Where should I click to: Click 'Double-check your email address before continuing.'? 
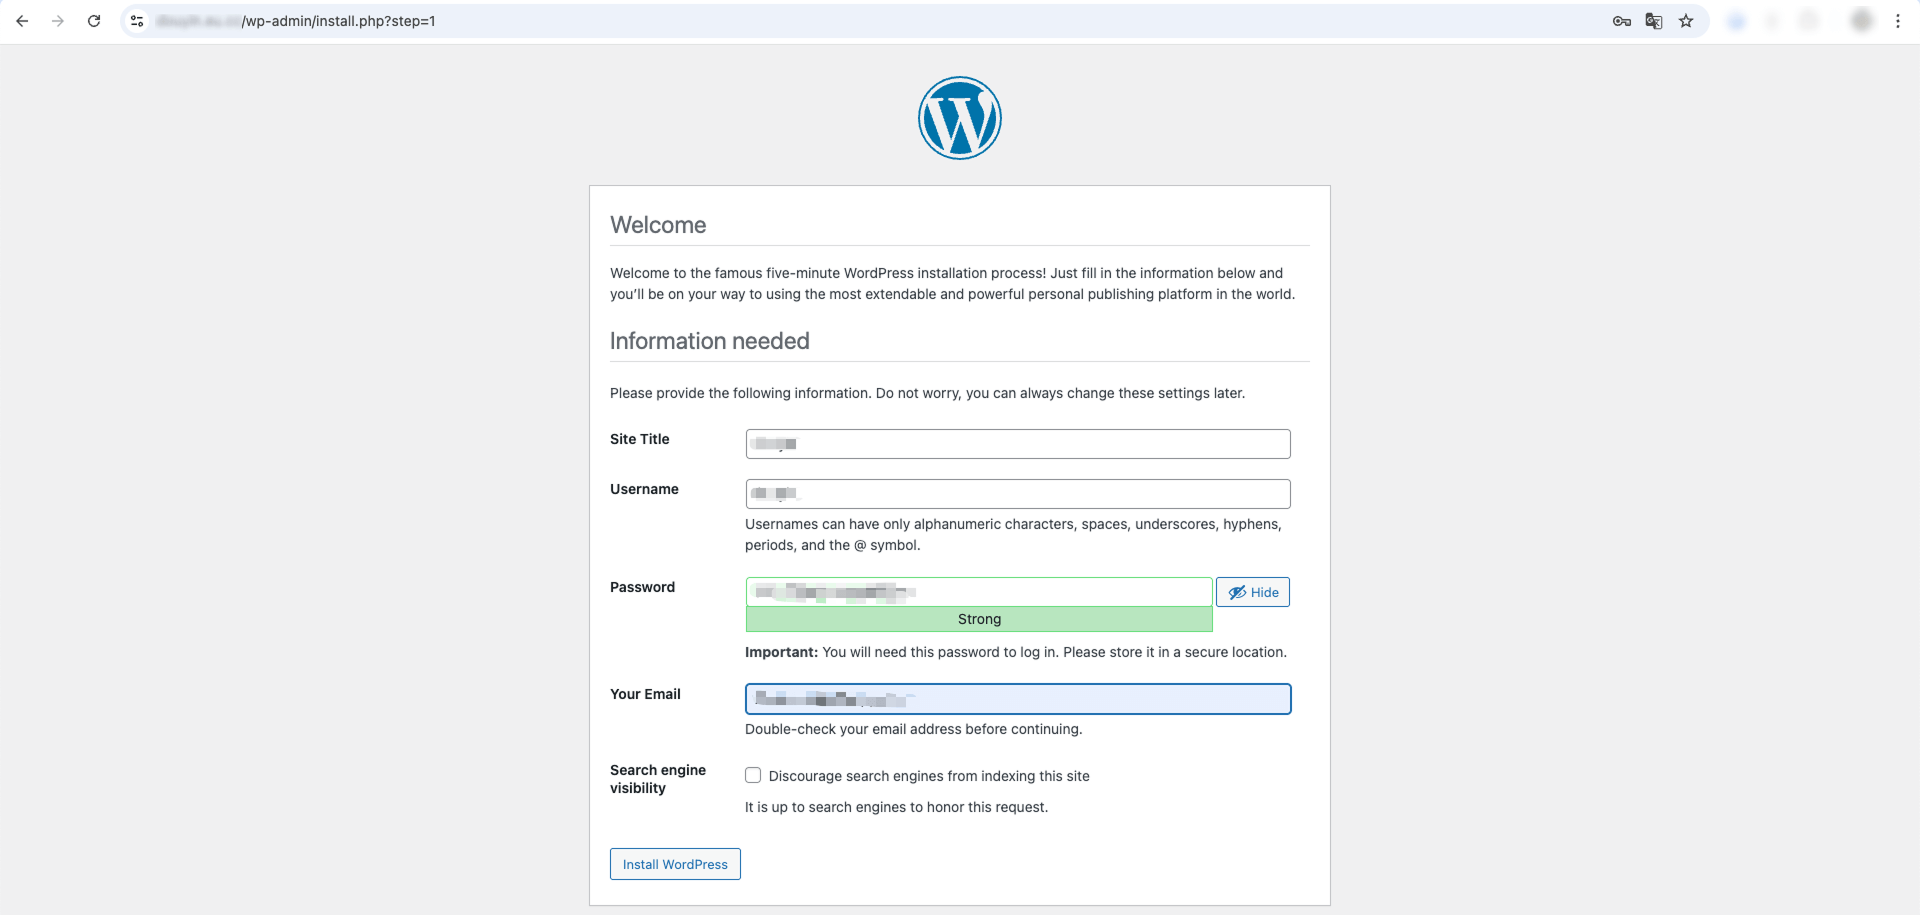click(x=914, y=729)
